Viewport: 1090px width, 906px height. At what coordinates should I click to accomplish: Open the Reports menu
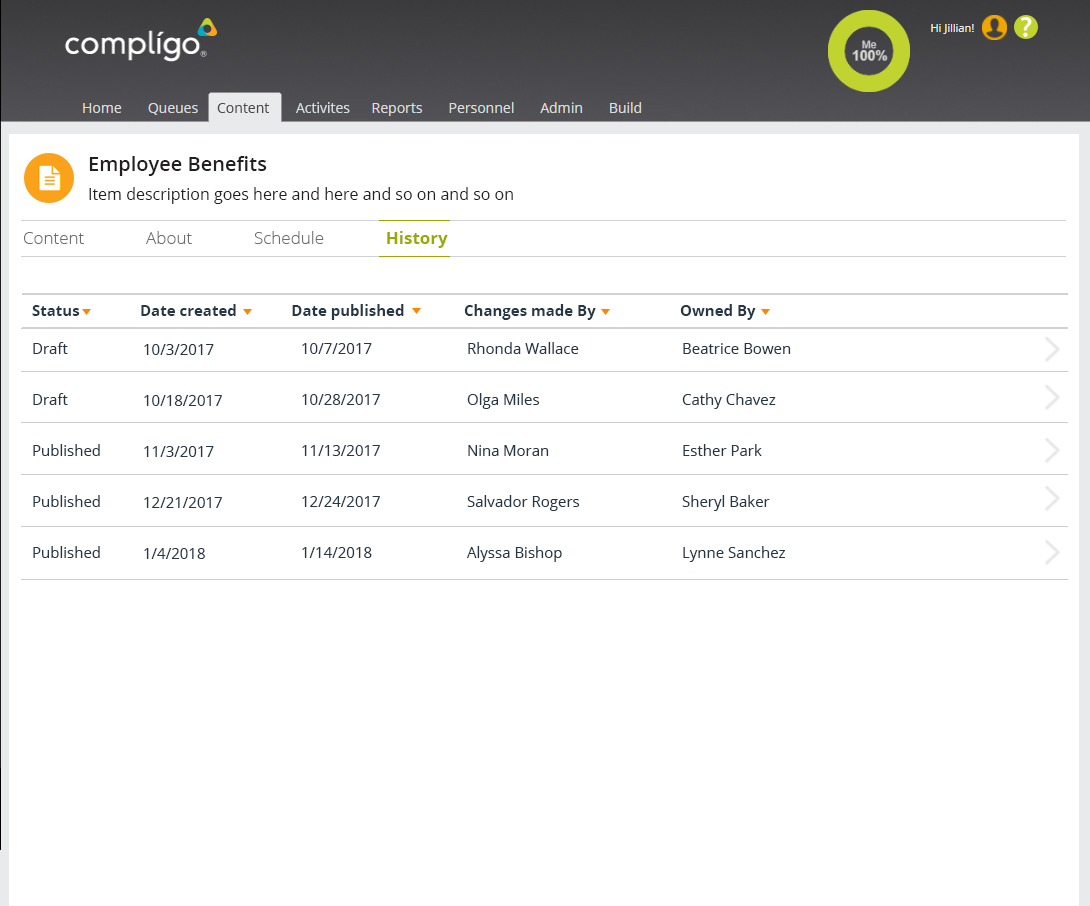pyautogui.click(x=397, y=108)
